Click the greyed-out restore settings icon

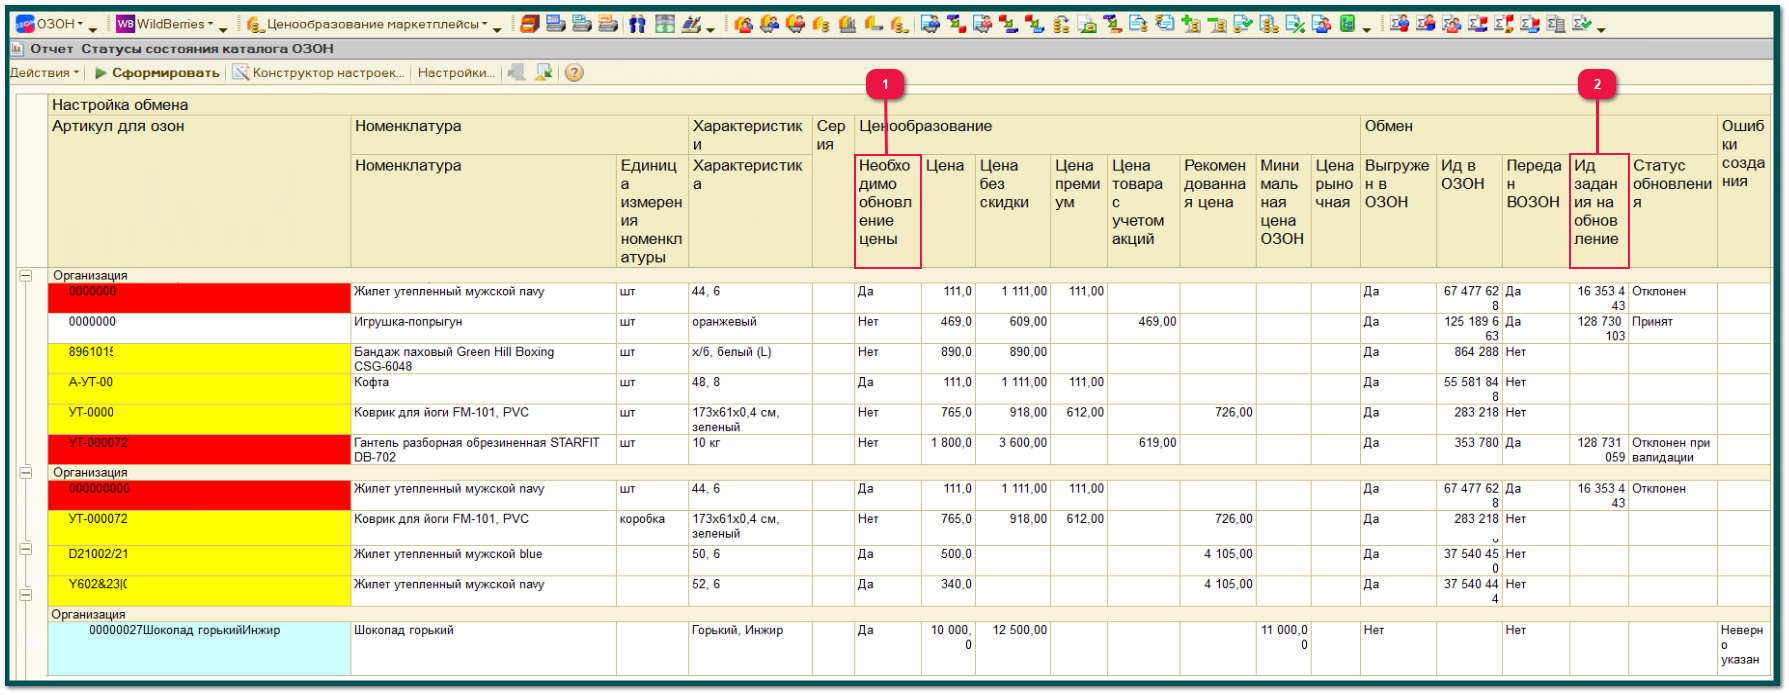click(x=517, y=72)
